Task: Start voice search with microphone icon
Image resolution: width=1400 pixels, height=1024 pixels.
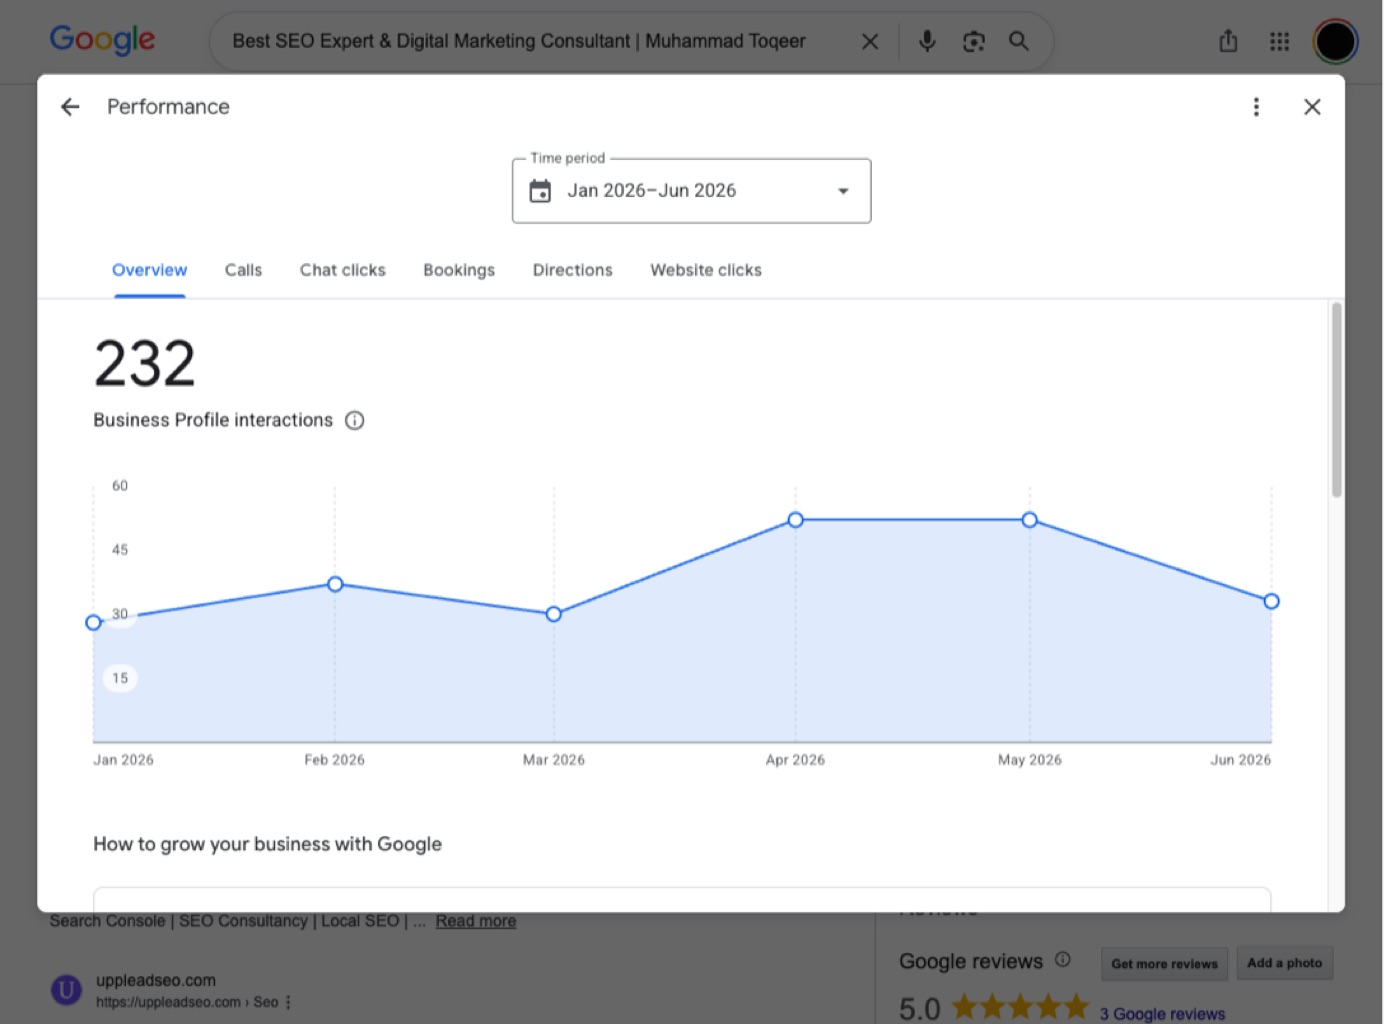Action: tap(927, 41)
